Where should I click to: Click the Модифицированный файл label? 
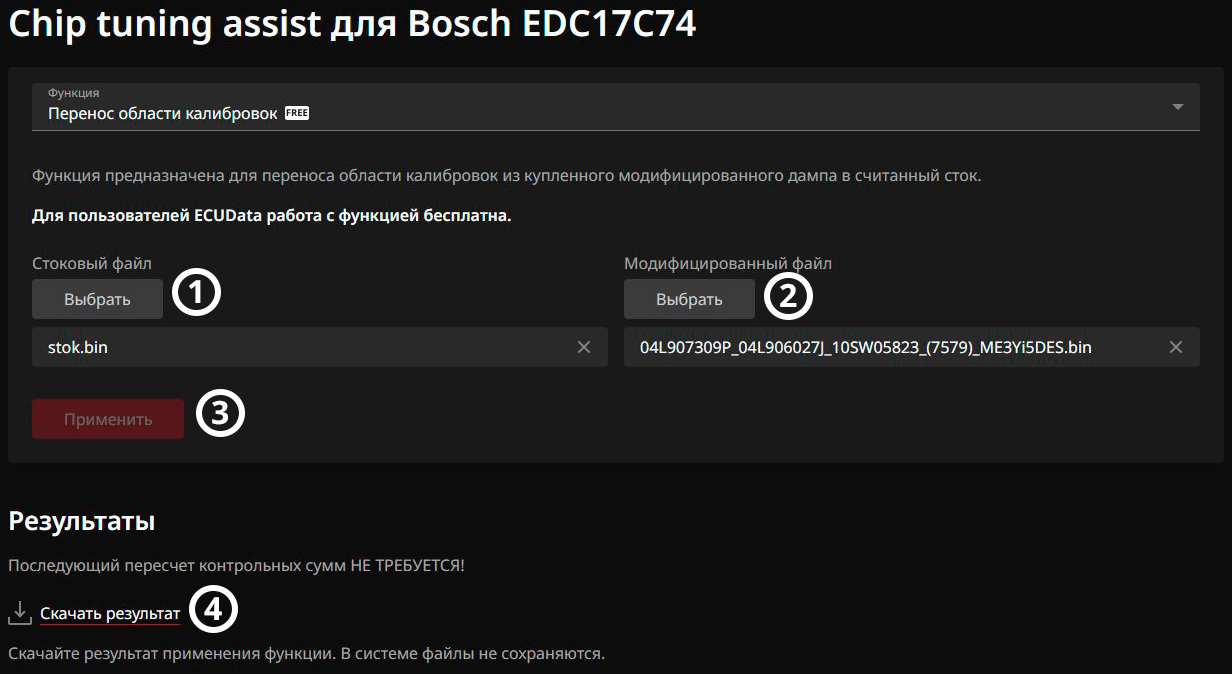point(727,264)
